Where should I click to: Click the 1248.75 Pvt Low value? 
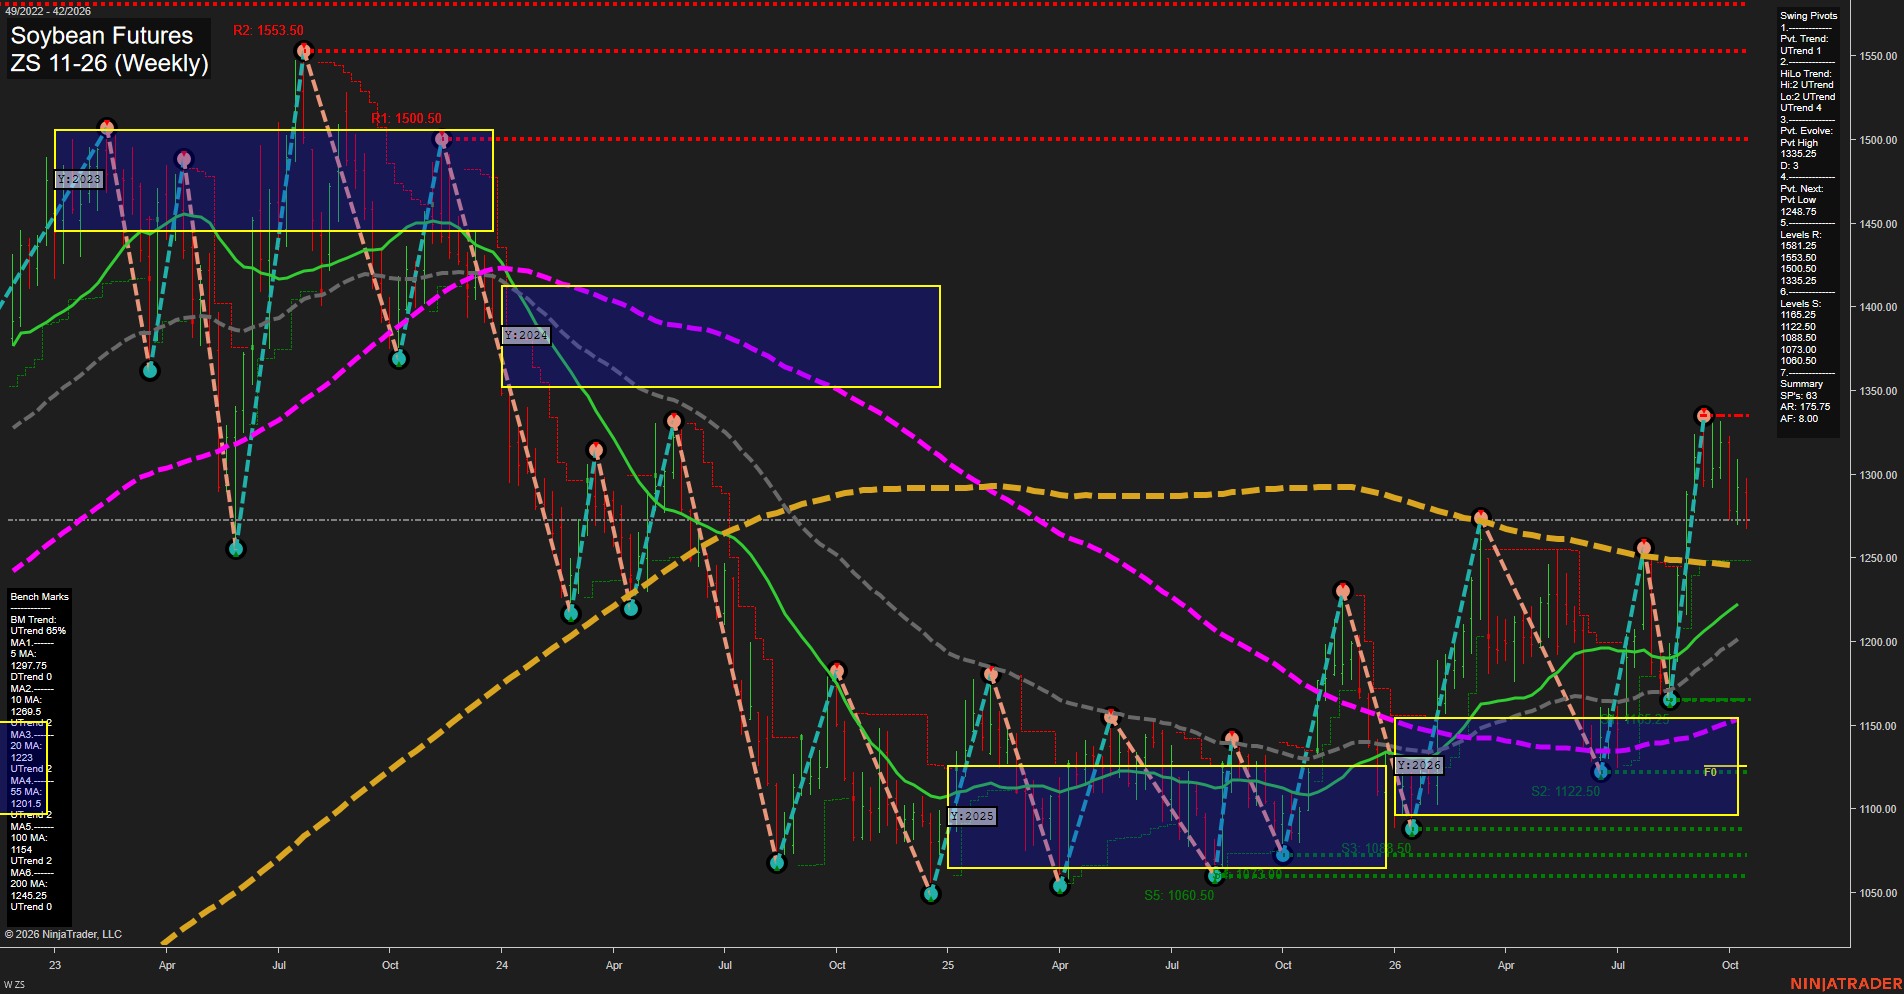click(1798, 212)
